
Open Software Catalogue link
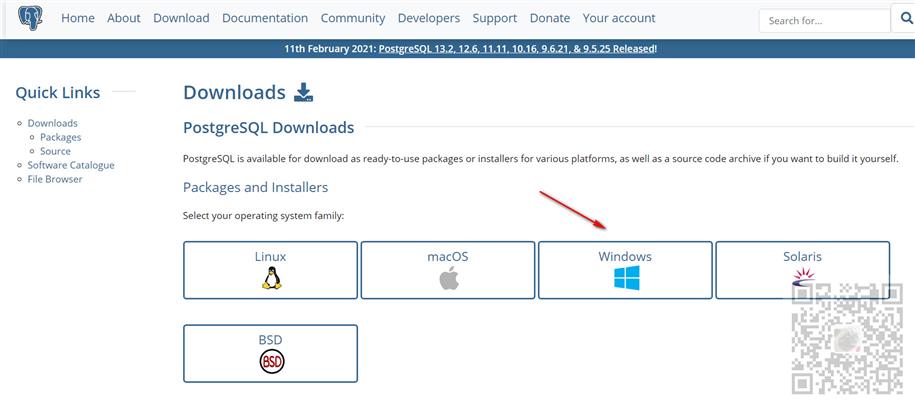click(x=71, y=165)
